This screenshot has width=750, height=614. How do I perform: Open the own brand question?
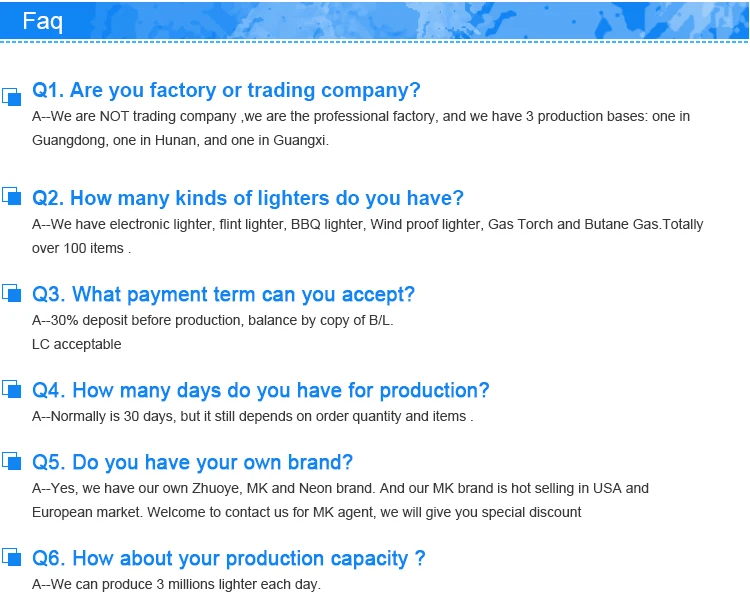click(x=193, y=462)
